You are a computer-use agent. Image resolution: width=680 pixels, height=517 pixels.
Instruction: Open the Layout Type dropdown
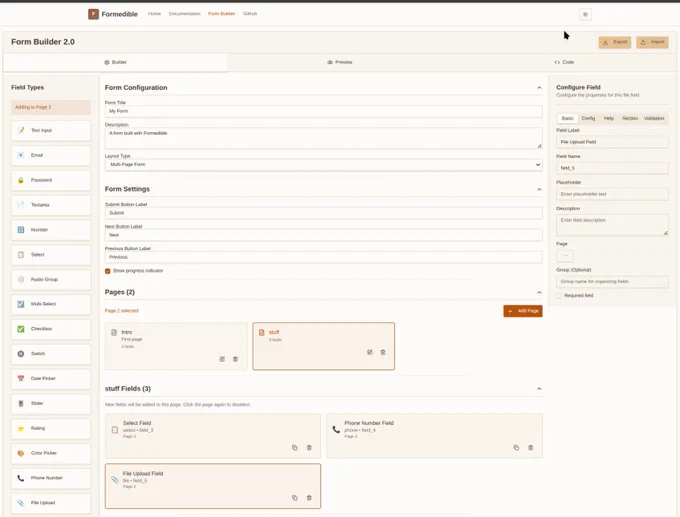click(x=324, y=165)
